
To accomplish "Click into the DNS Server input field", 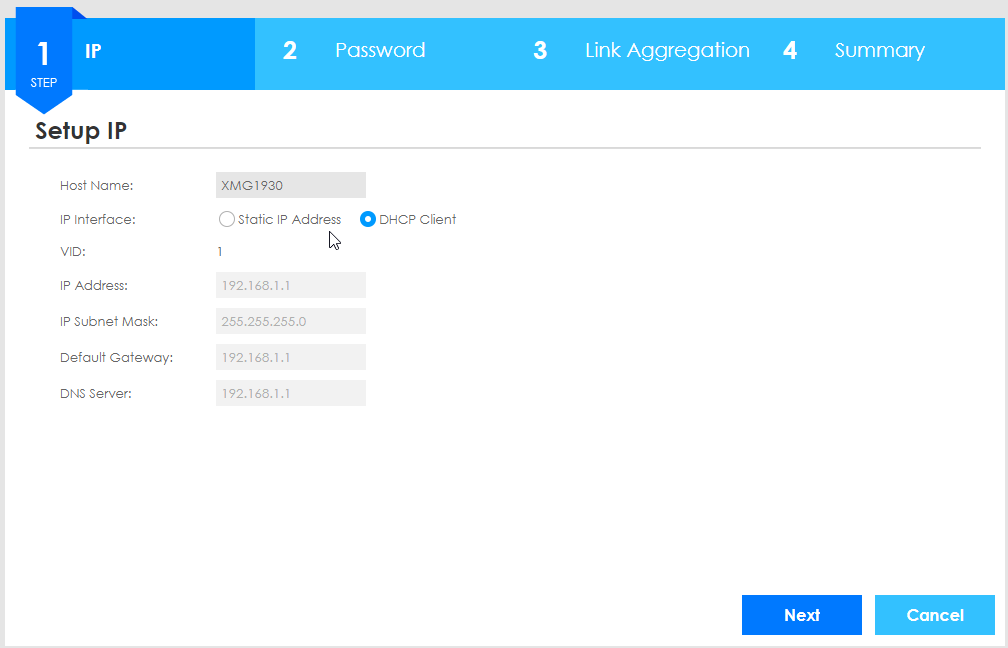I will 290,393.
